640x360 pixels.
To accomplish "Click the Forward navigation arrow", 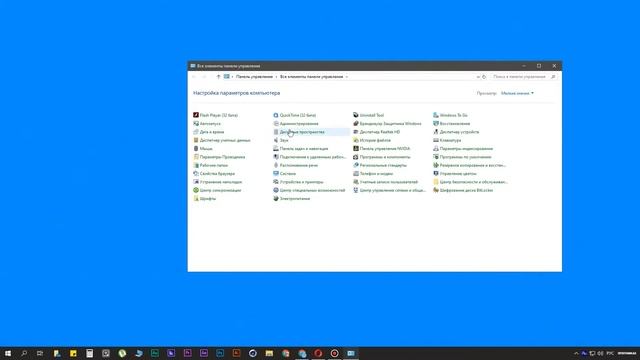I will (204, 77).
